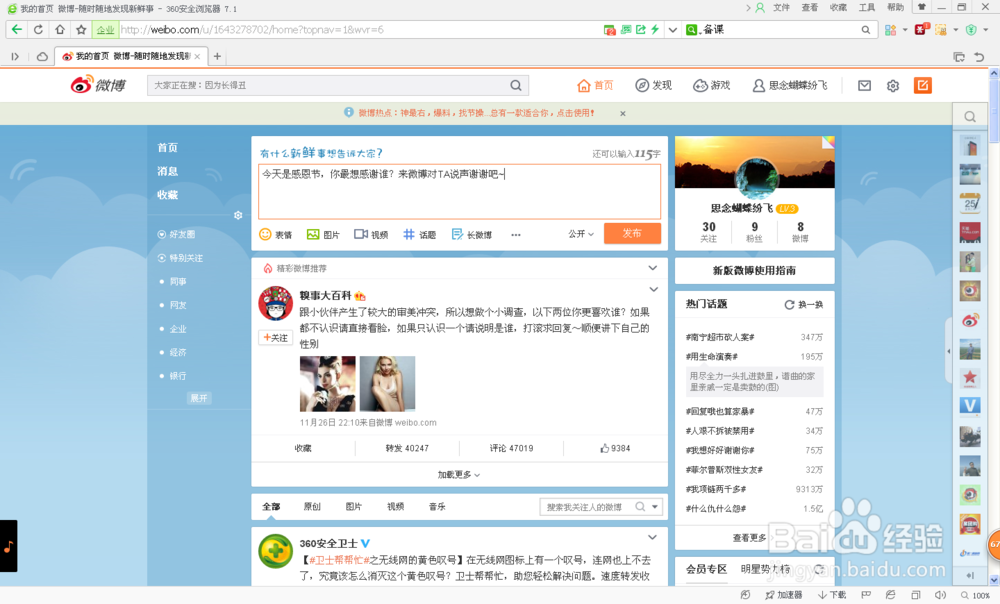
Task: Insert emoji with 表情 icon
Action: [x=276, y=234]
